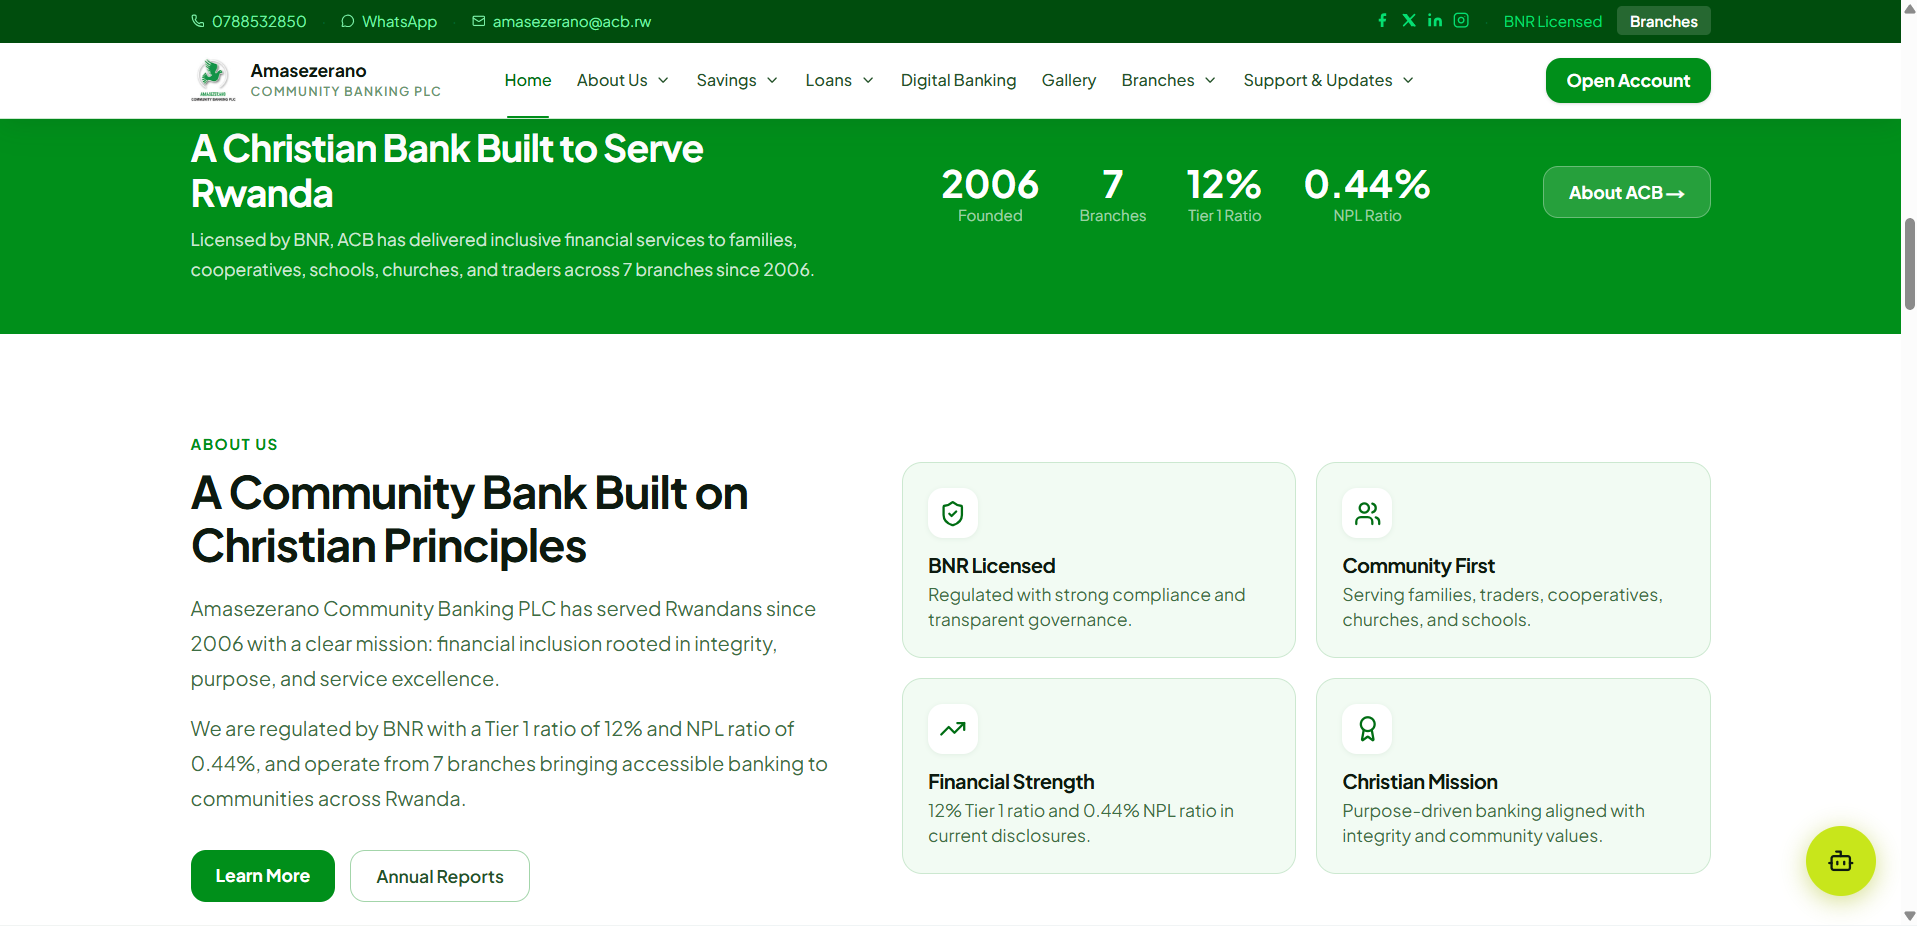Screen dimensions: 1917x926
Task: Click the 2006 Founded statistic
Action: point(990,194)
